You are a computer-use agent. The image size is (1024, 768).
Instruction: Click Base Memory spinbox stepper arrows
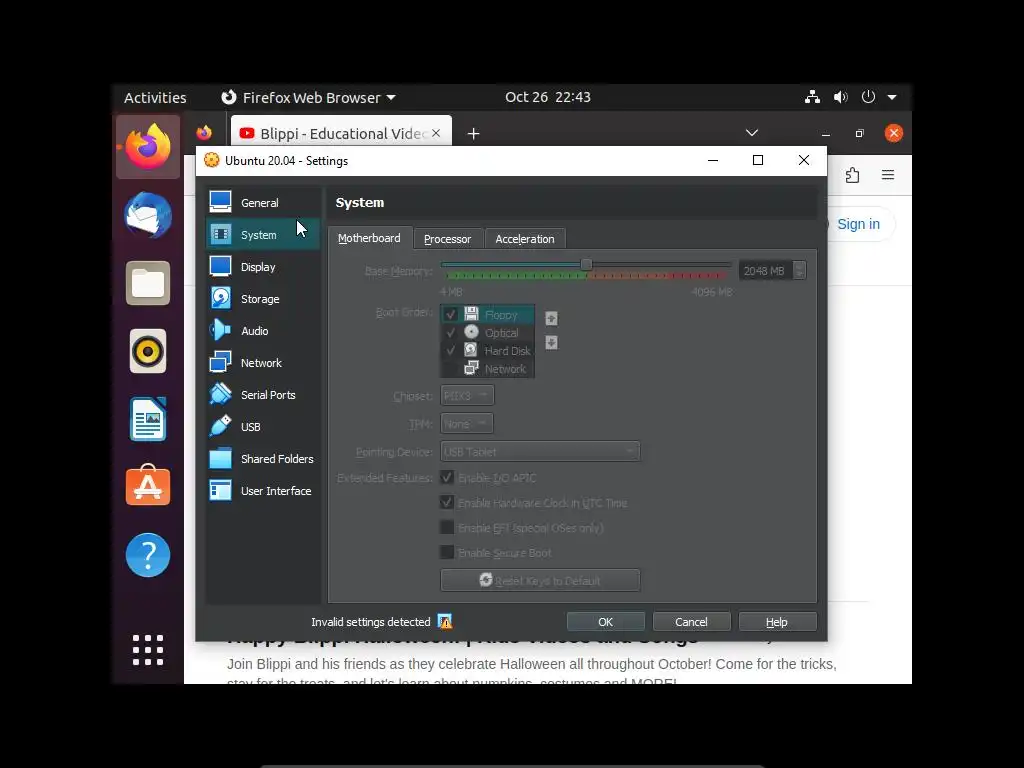pos(799,270)
